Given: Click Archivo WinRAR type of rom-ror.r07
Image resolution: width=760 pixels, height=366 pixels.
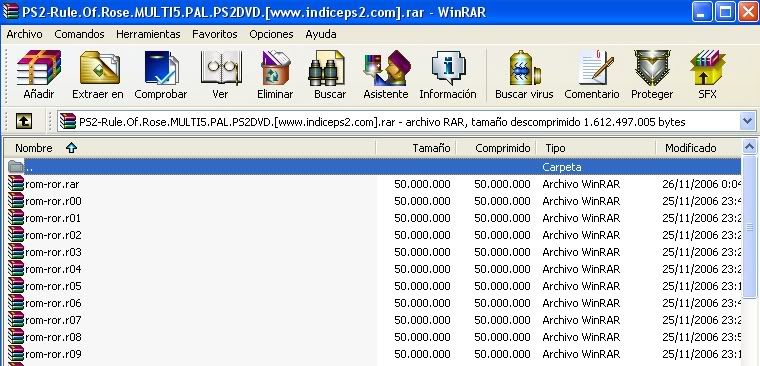Looking at the screenshot, I should pos(581,320).
